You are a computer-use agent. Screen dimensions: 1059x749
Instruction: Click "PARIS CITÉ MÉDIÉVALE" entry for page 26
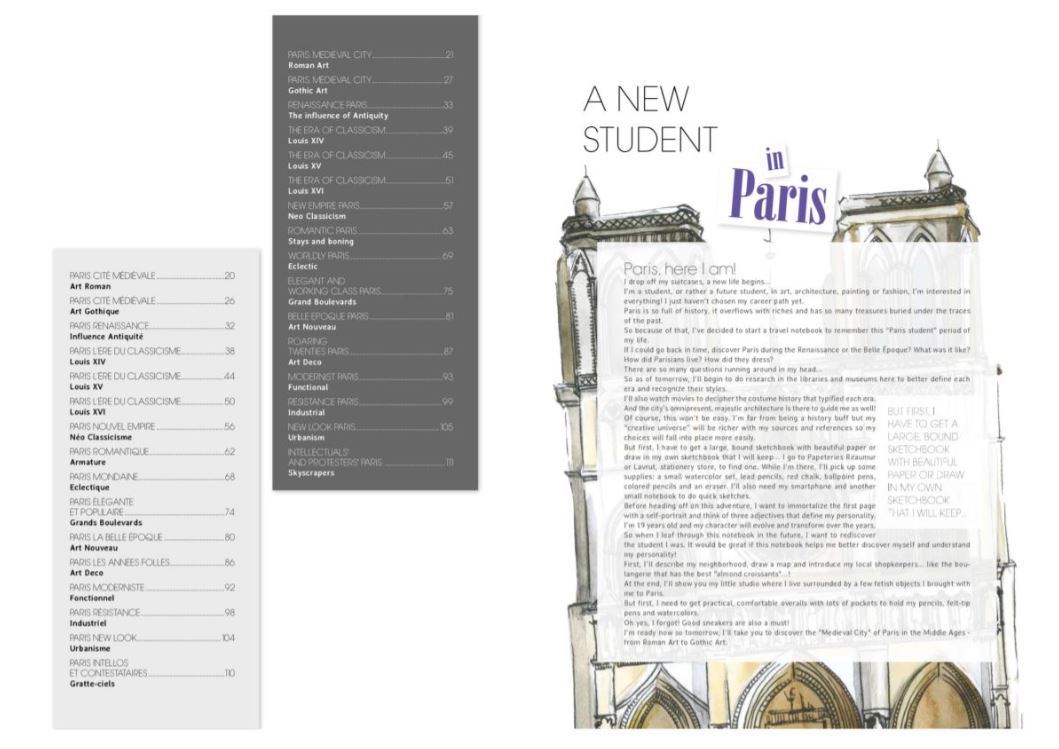[x=152, y=301]
